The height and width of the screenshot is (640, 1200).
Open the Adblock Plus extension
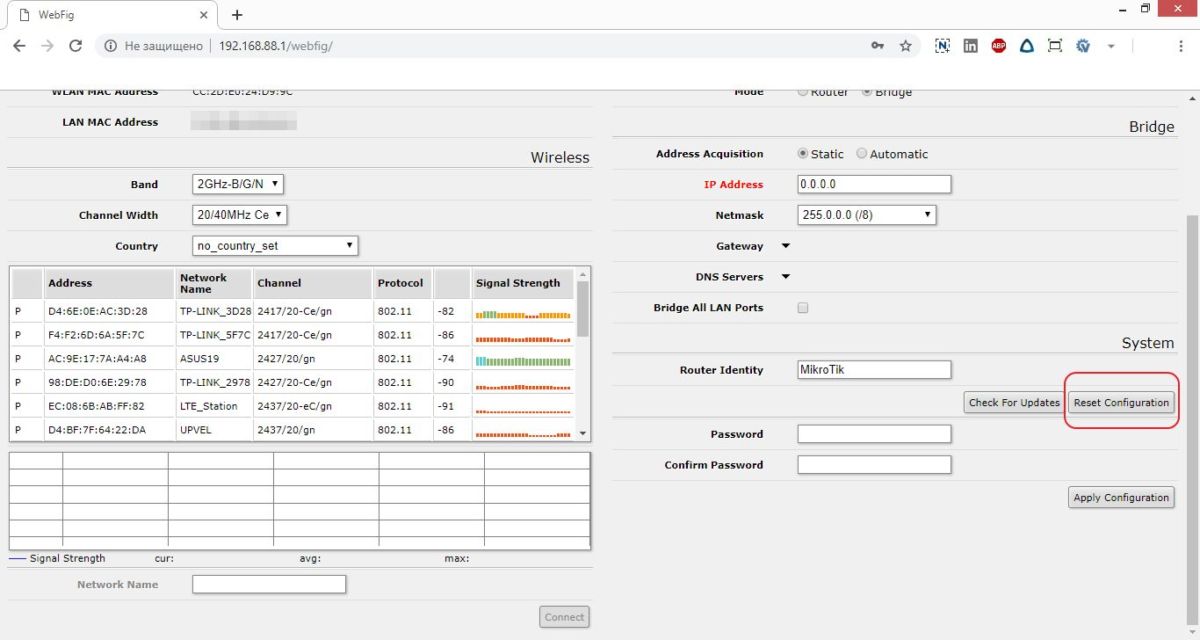point(998,46)
